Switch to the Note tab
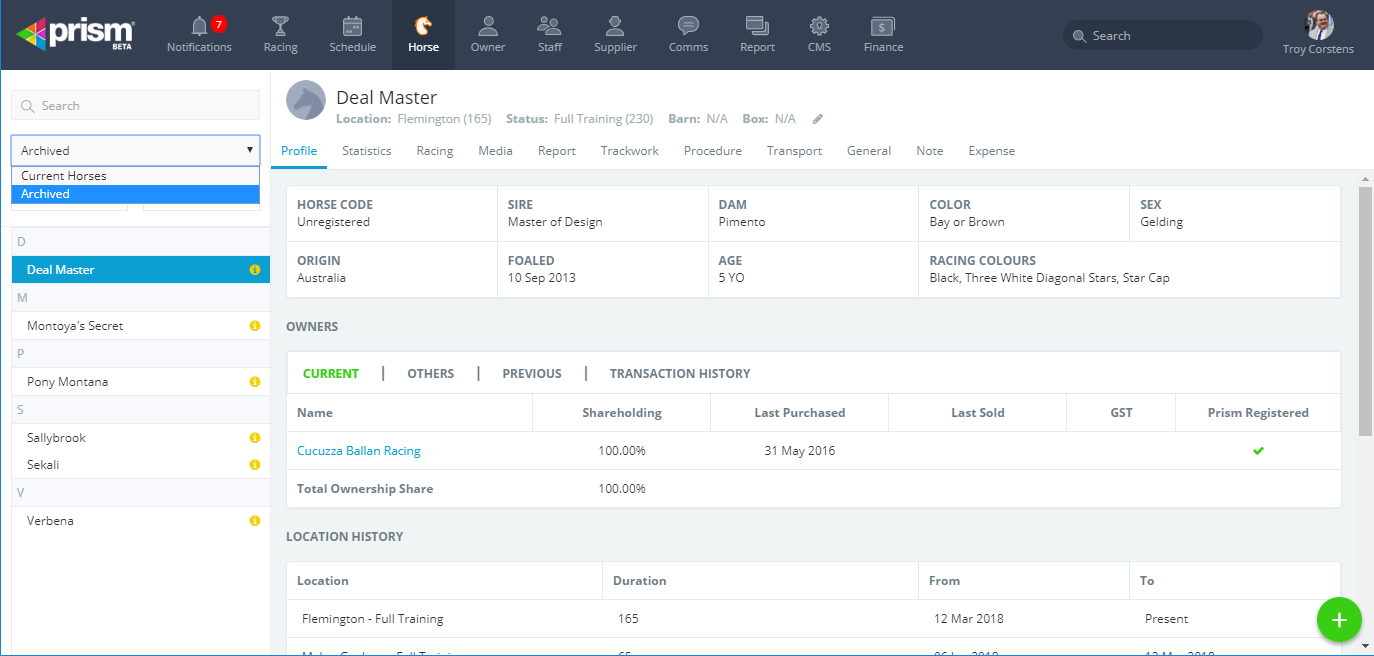 point(930,151)
